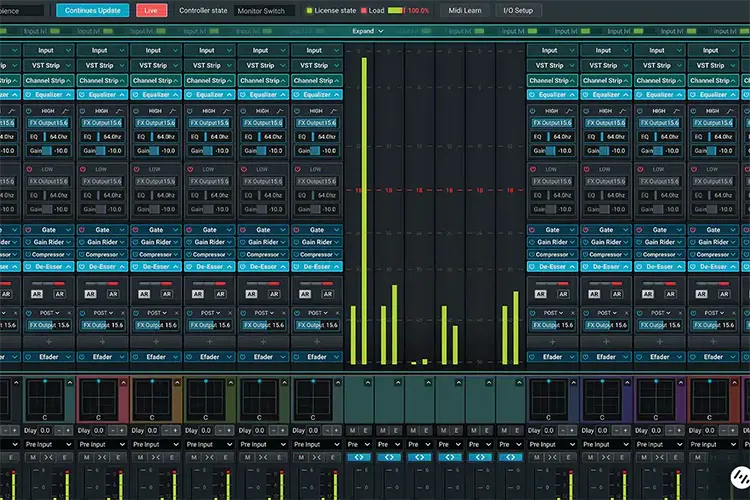
Task: Click the Continues Update button
Action: [x=92, y=10]
